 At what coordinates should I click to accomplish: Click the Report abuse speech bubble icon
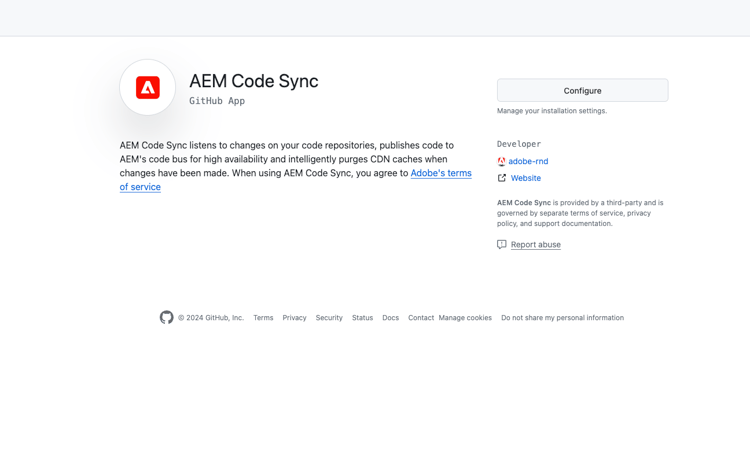point(502,244)
